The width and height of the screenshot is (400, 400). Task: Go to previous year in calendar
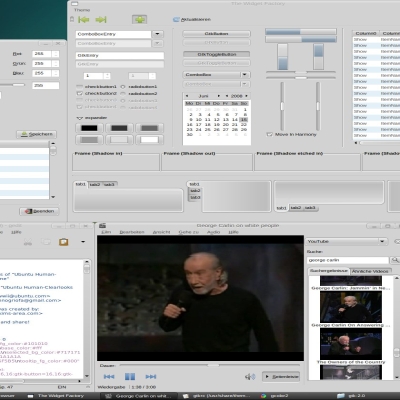[x=227, y=96]
